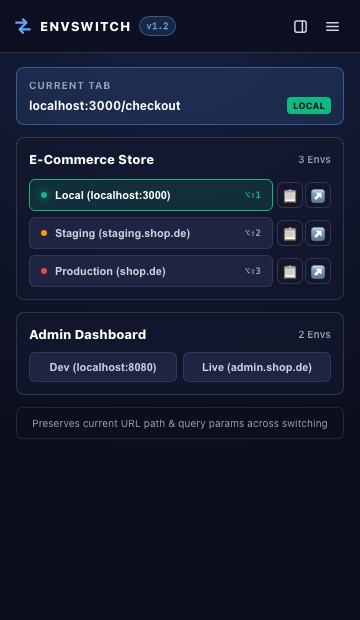Viewport: 360px width, 620px height.
Task: Open Local environment in new tab arrow icon
Action: click(318, 195)
